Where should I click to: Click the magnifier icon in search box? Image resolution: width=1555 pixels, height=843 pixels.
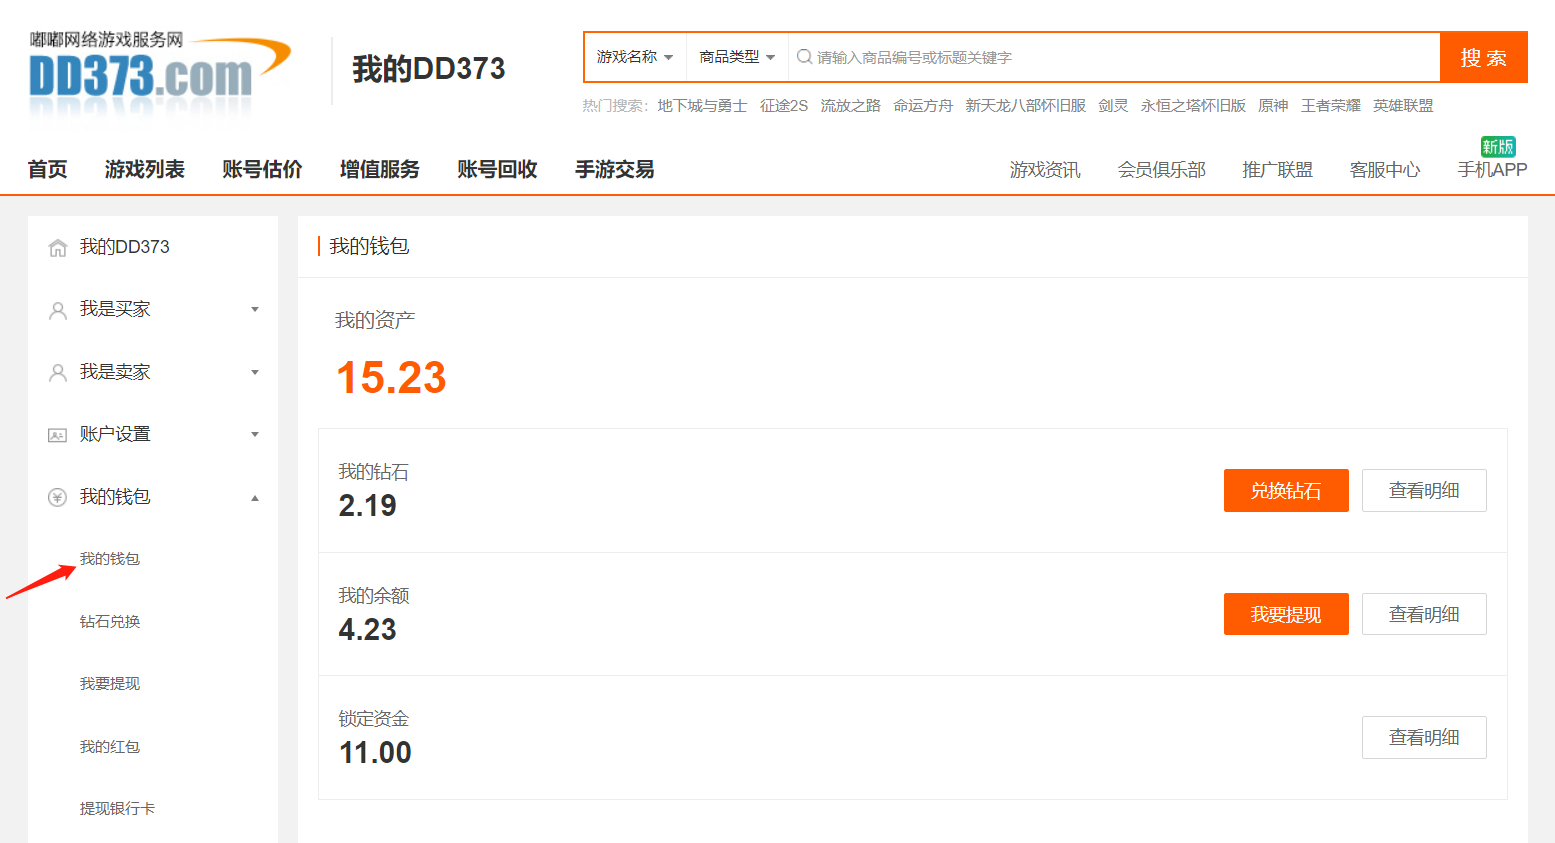point(804,57)
